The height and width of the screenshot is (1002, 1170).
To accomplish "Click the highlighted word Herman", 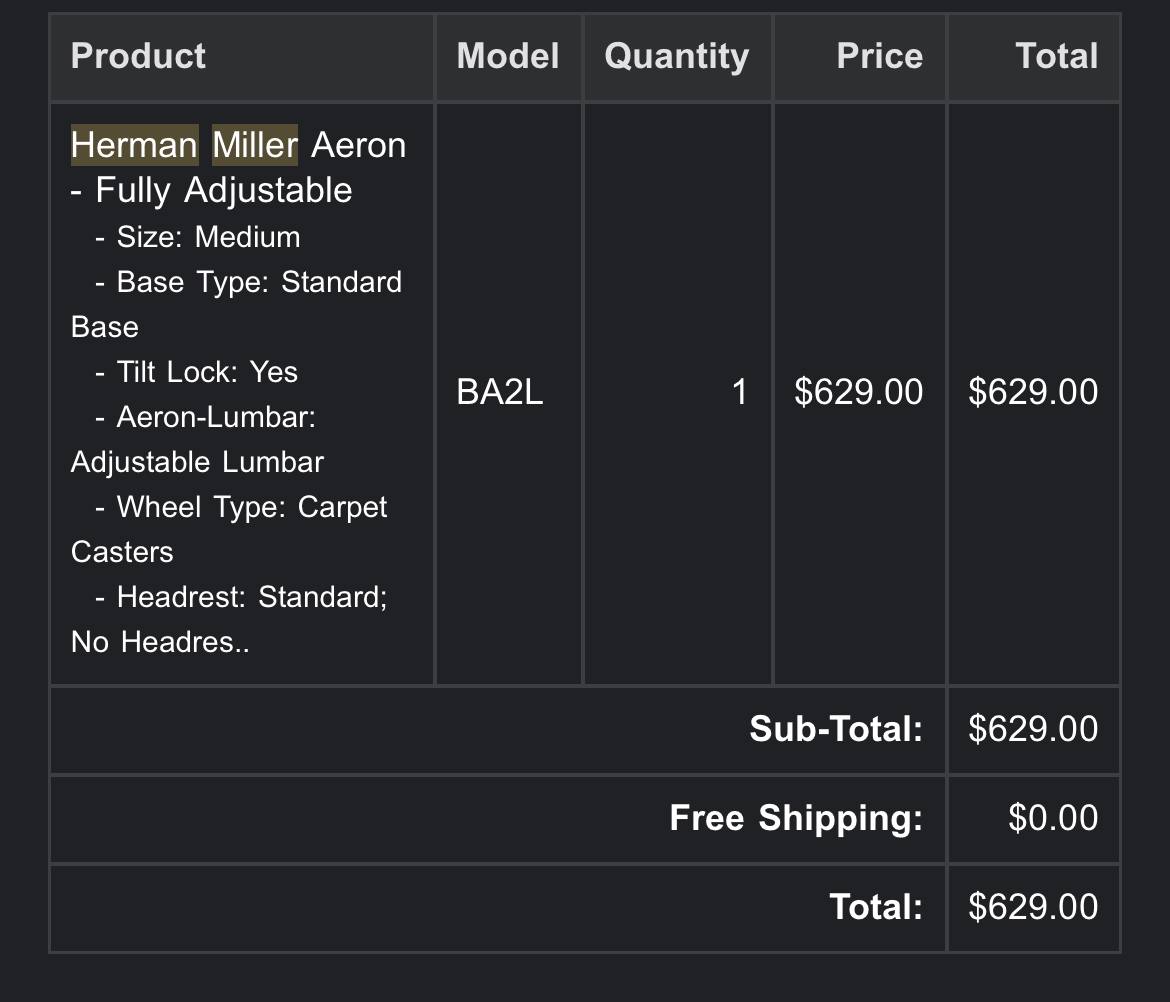I will coord(134,145).
